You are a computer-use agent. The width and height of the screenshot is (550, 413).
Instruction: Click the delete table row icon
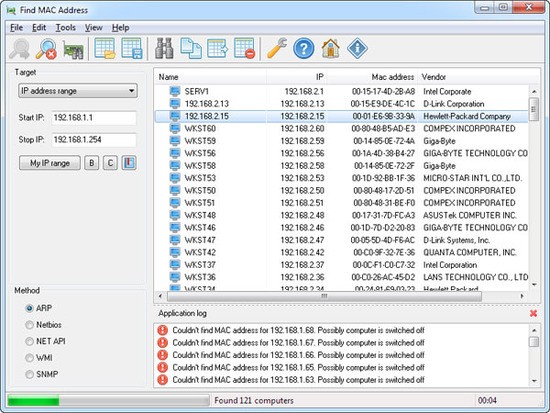244,48
